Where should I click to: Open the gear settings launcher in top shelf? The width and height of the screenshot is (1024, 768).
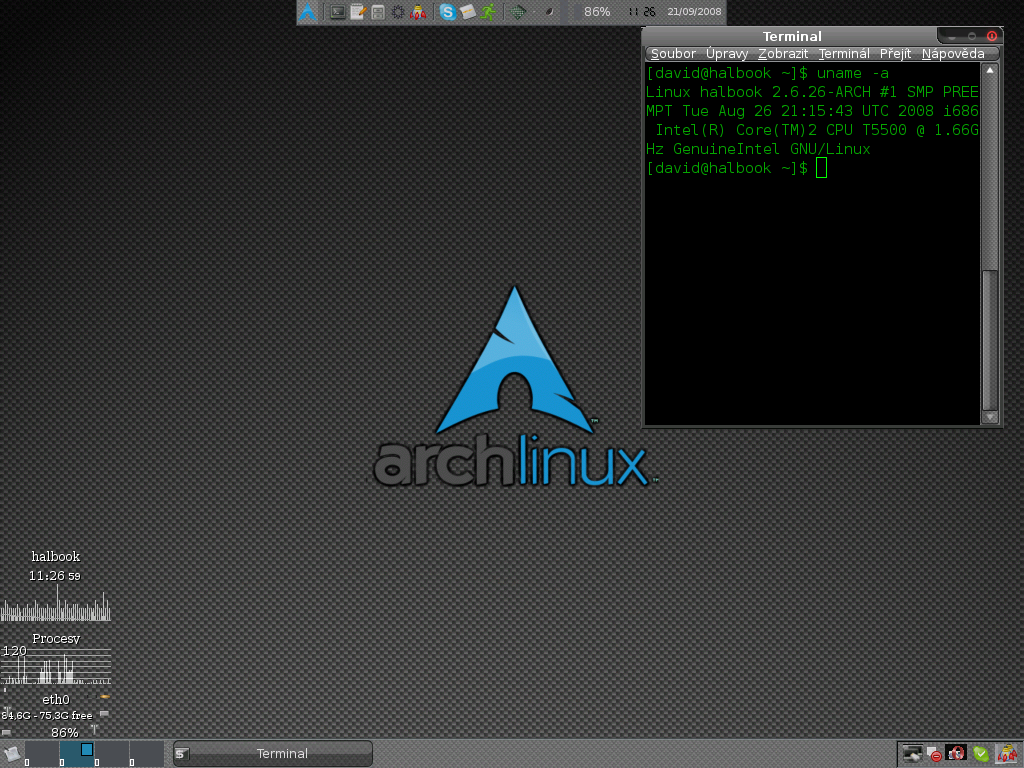(398, 12)
